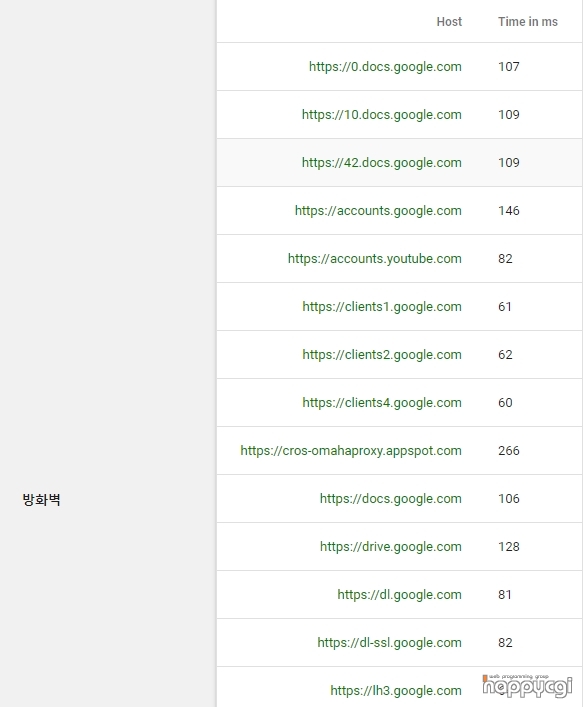
Task: Select the 방화벽 label in left panel
Action: pyautogui.click(x=41, y=500)
